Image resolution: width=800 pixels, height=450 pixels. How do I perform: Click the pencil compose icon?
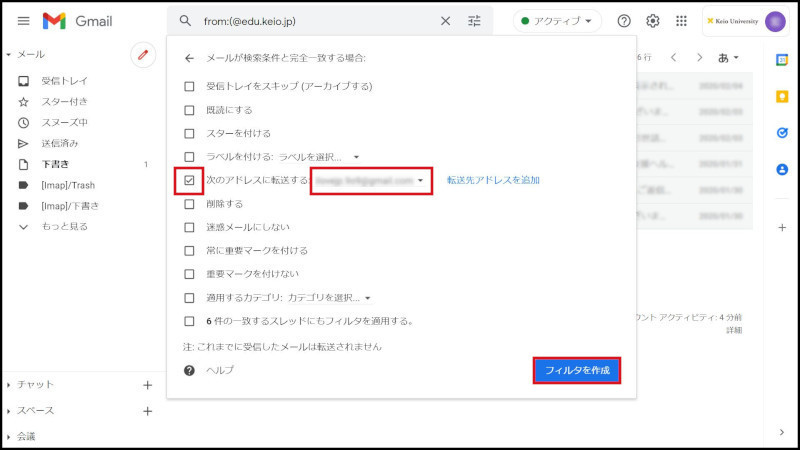[x=143, y=56]
